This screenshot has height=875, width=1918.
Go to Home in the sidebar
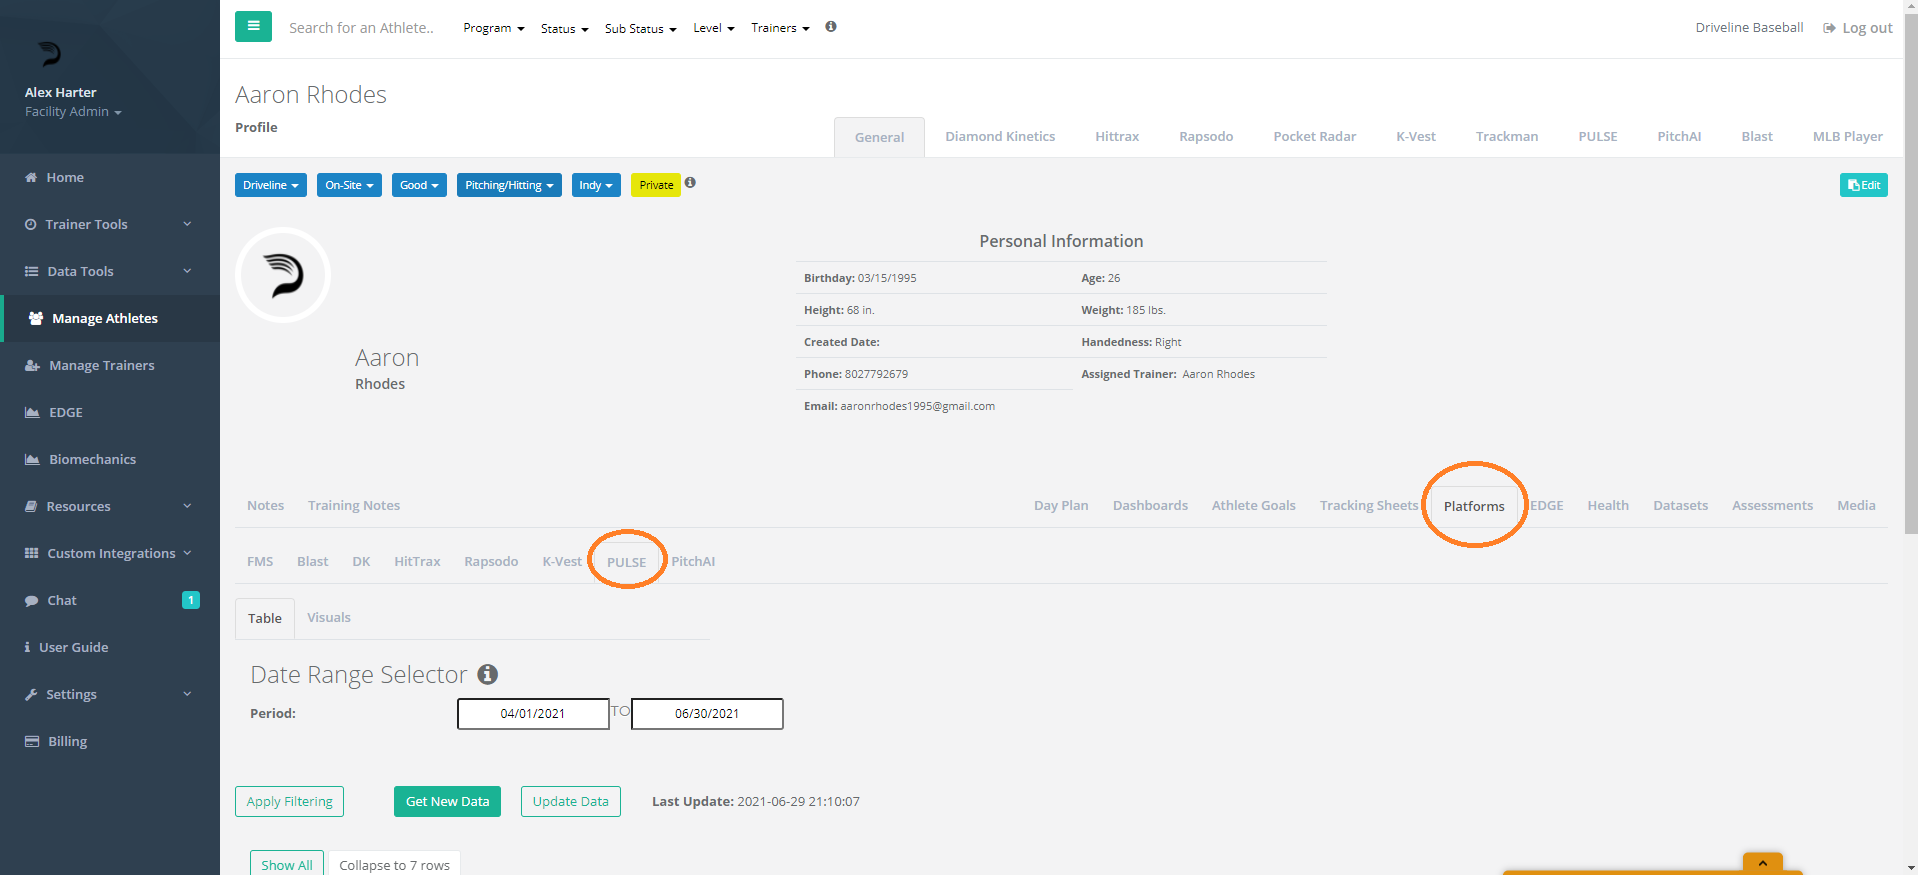65,177
